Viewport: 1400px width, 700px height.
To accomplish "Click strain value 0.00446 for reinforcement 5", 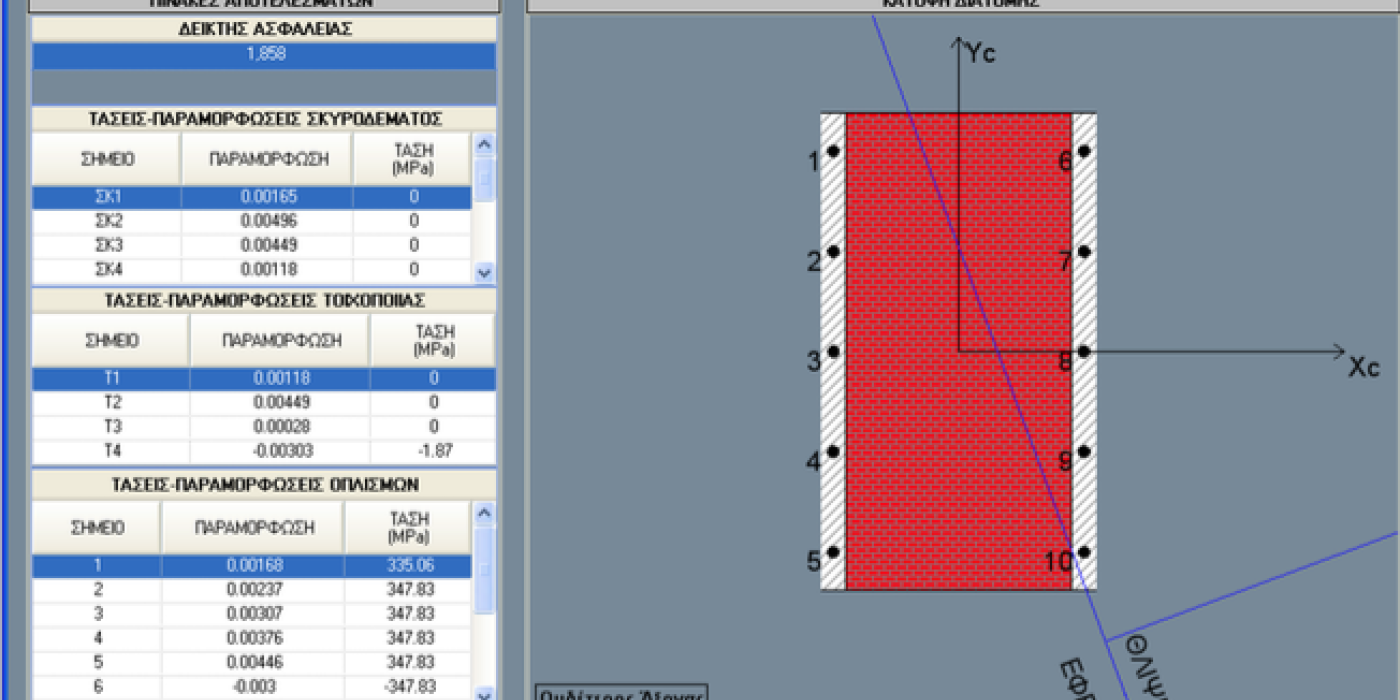I will (x=253, y=662).
